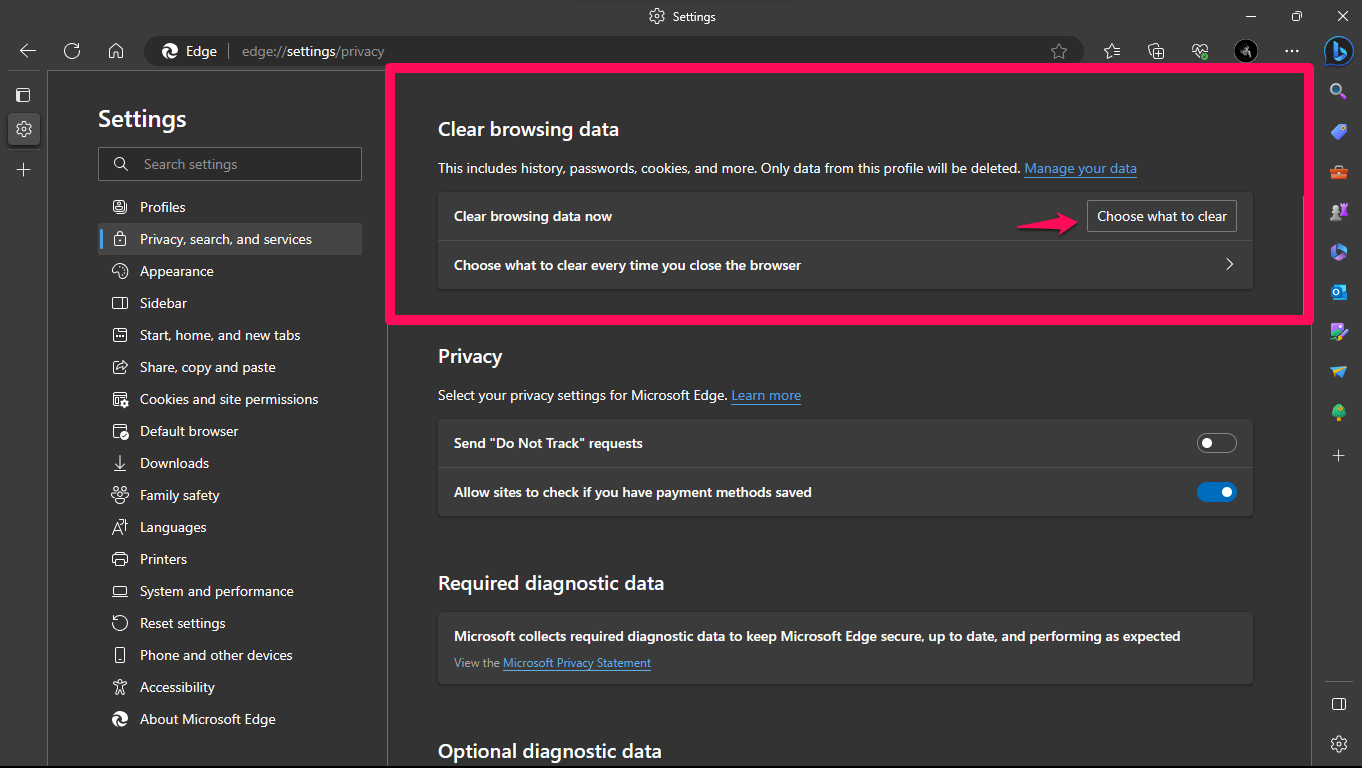
Task: Open the Manage your data link
Action: tap(1080, 168)
